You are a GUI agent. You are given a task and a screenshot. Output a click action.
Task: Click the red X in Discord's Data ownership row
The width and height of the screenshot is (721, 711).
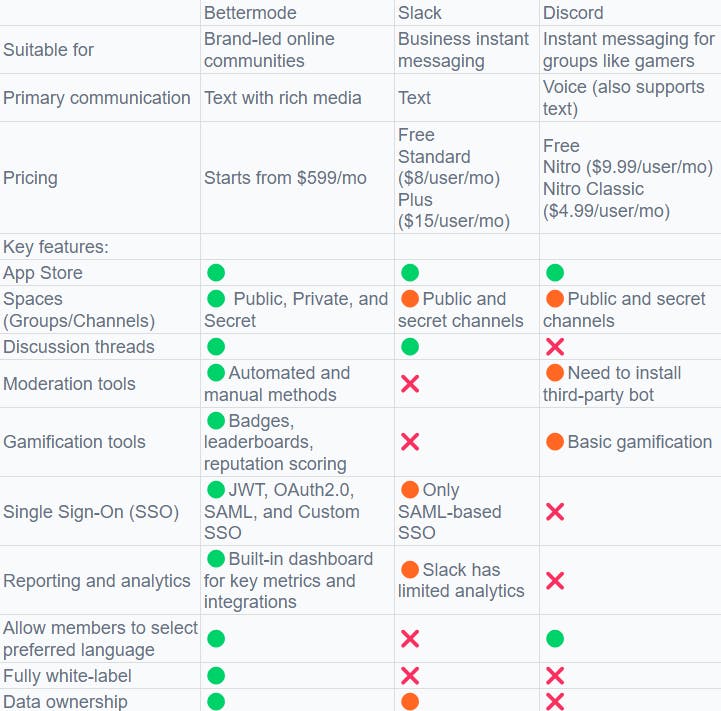[555, 701]
